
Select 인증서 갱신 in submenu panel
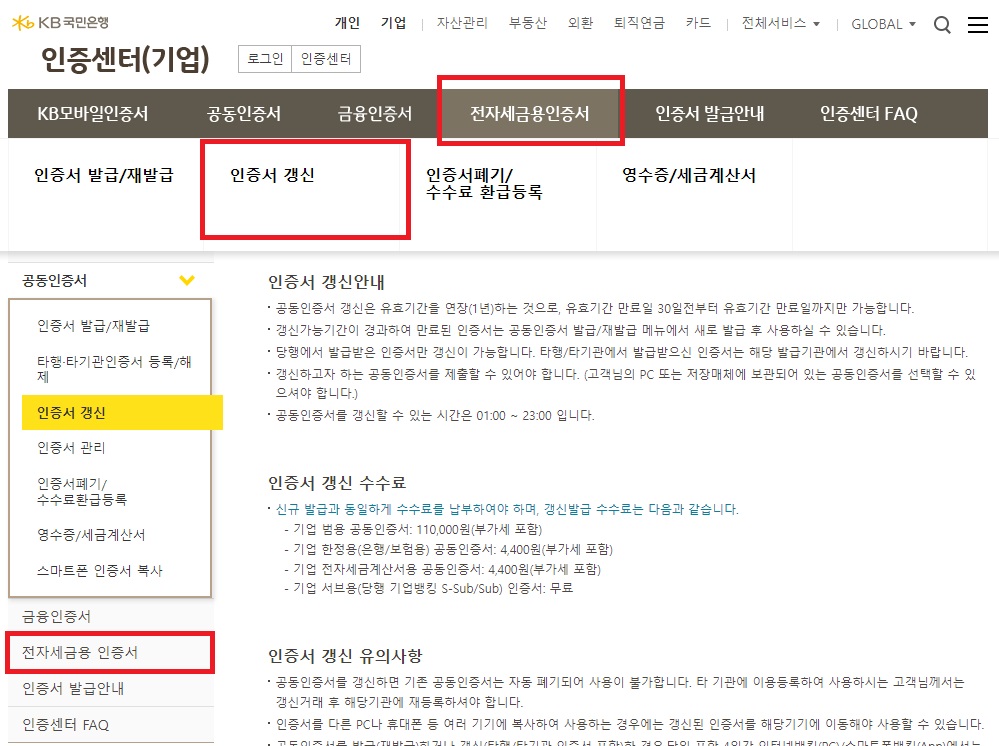click(x=272, y=175)
